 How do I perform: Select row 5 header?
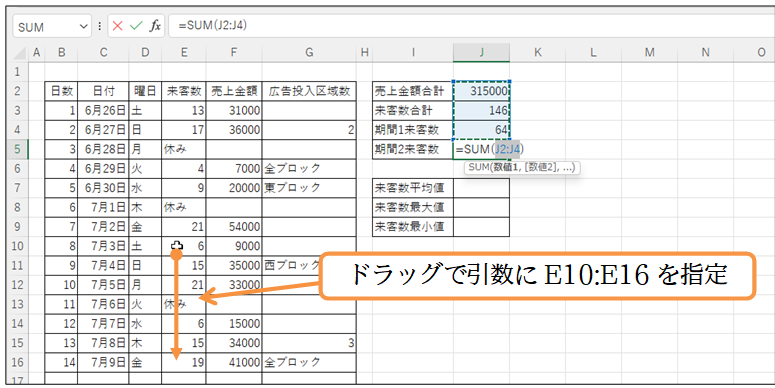17,149
